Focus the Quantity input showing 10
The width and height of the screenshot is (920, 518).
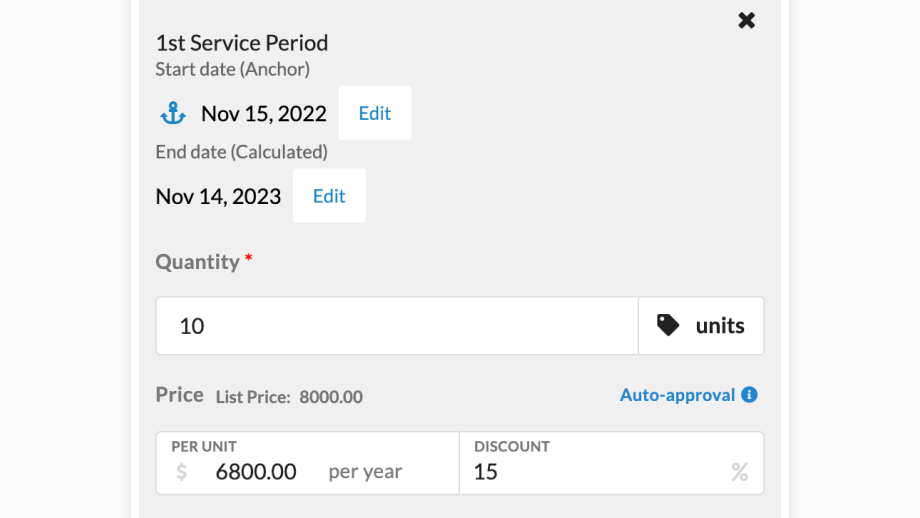pyautogui.click(x=396, y=325)
